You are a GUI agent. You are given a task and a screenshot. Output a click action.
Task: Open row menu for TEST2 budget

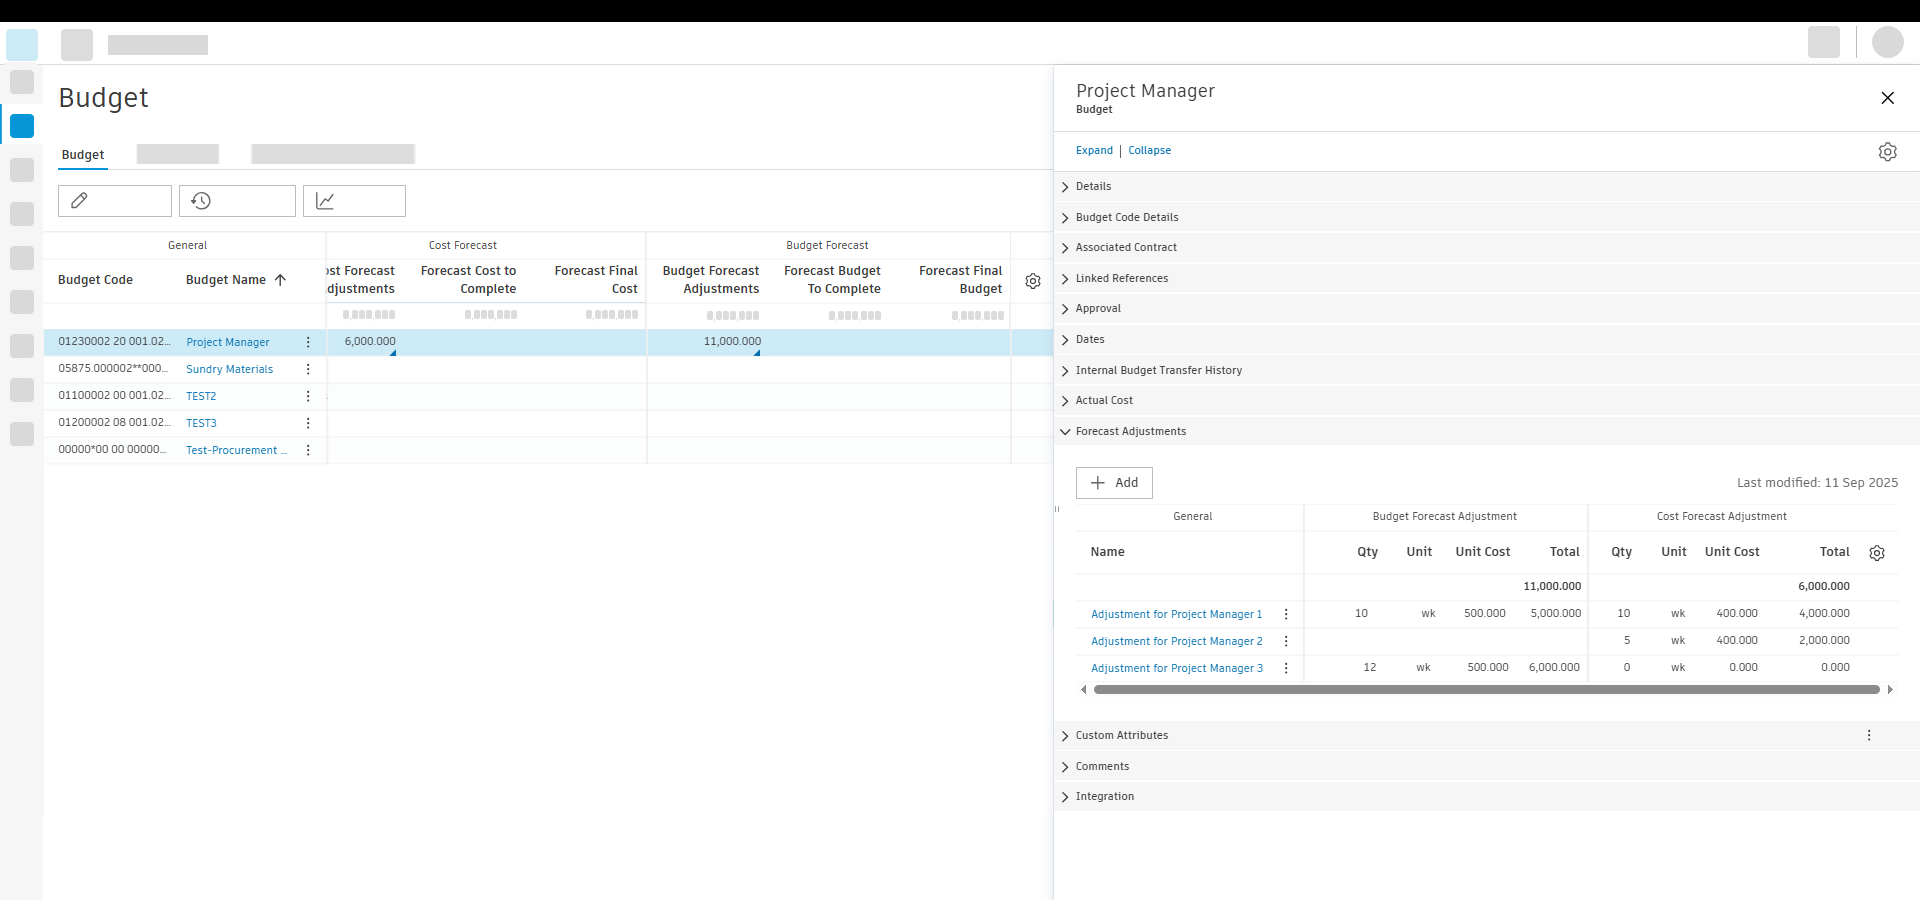coord(308,396)
